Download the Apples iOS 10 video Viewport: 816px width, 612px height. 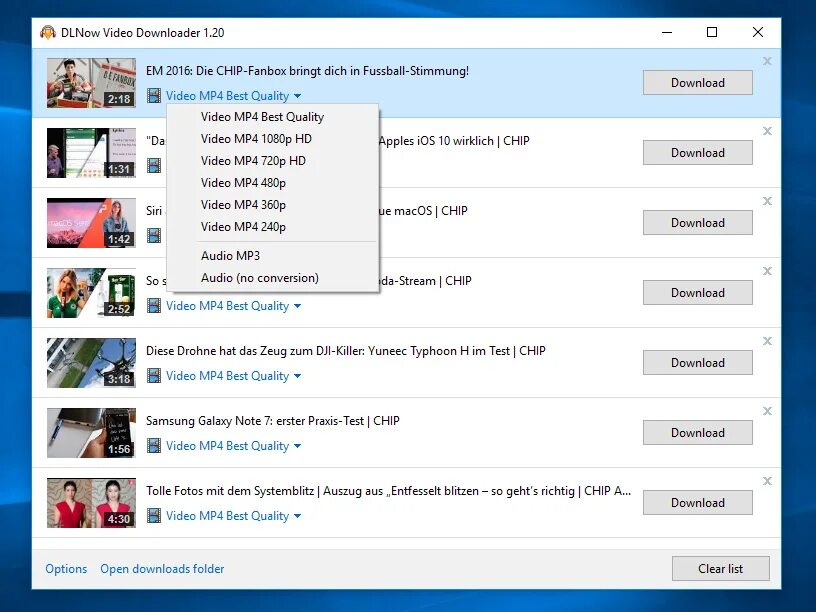697,152
